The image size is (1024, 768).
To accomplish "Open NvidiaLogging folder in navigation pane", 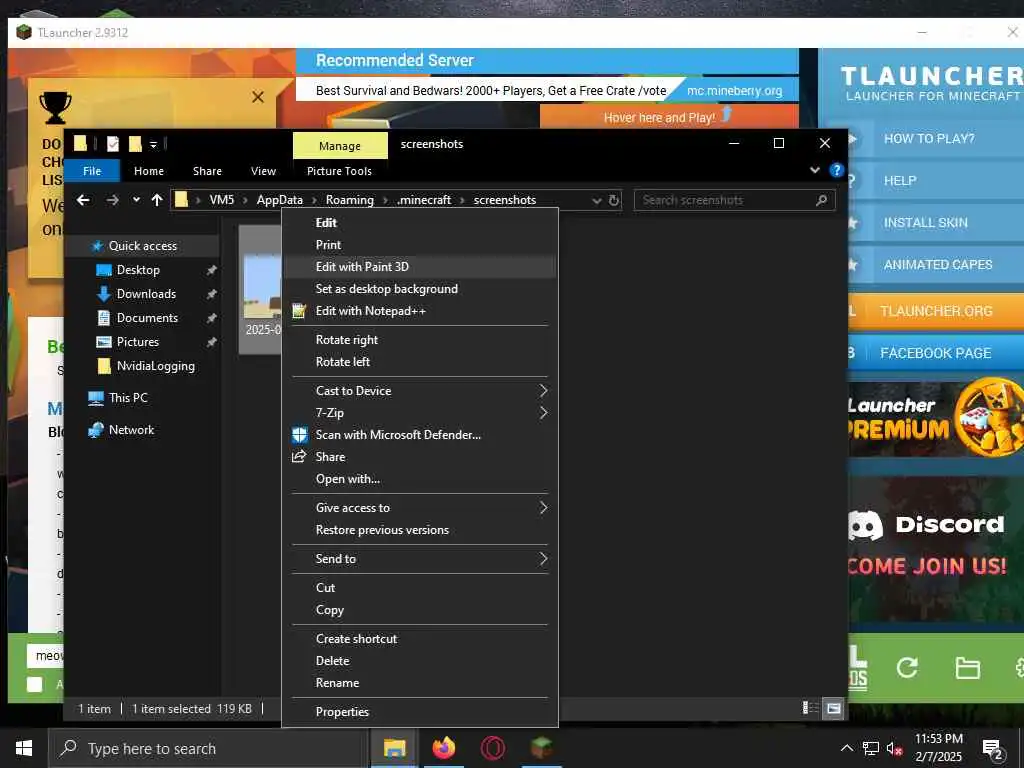I will 155,366.
